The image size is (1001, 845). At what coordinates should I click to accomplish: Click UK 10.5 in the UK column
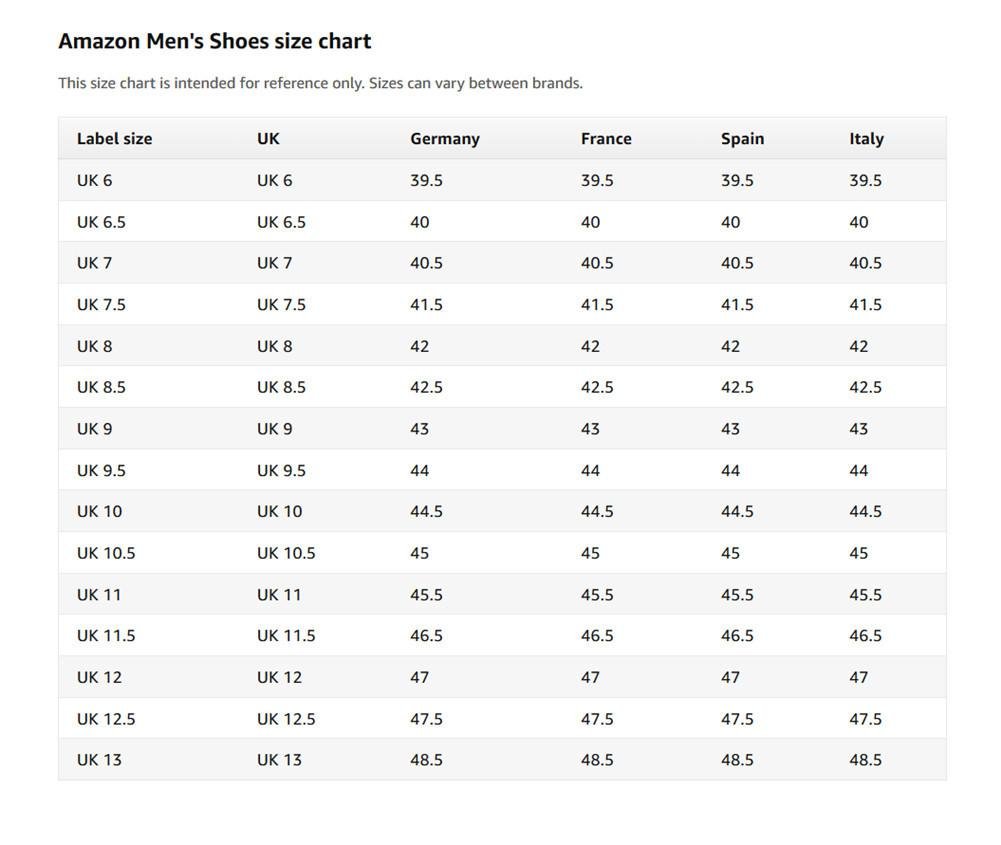coord(286,553)
